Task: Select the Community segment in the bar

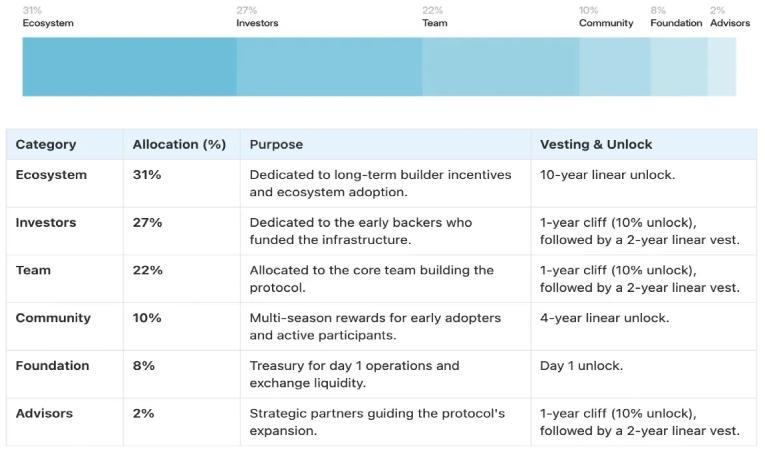Action: pos(615,67)
